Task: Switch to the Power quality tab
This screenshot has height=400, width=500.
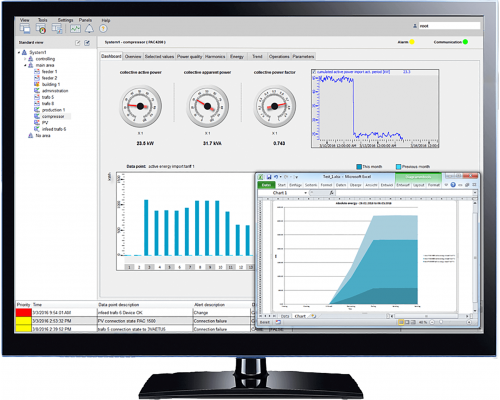Action: (189, 57)
